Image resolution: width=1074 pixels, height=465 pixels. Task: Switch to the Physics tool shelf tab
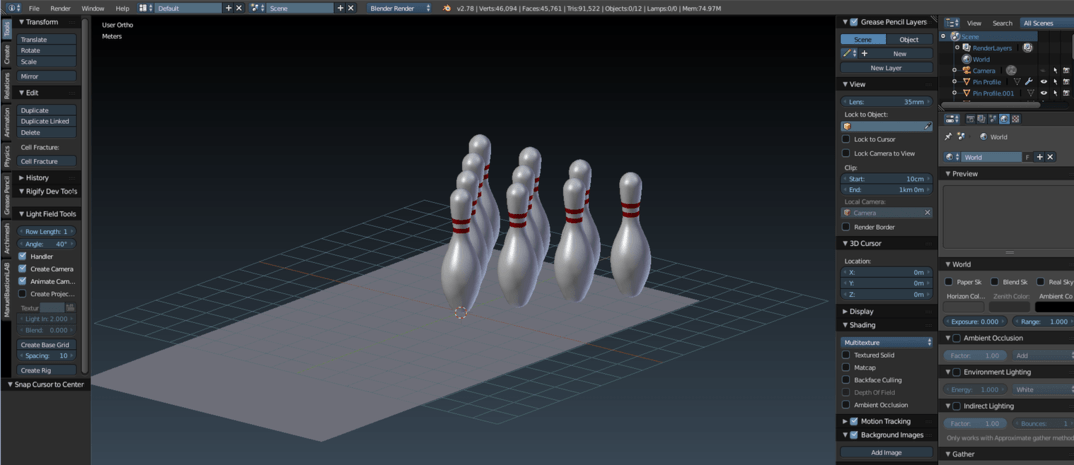[x=7, y=156]
